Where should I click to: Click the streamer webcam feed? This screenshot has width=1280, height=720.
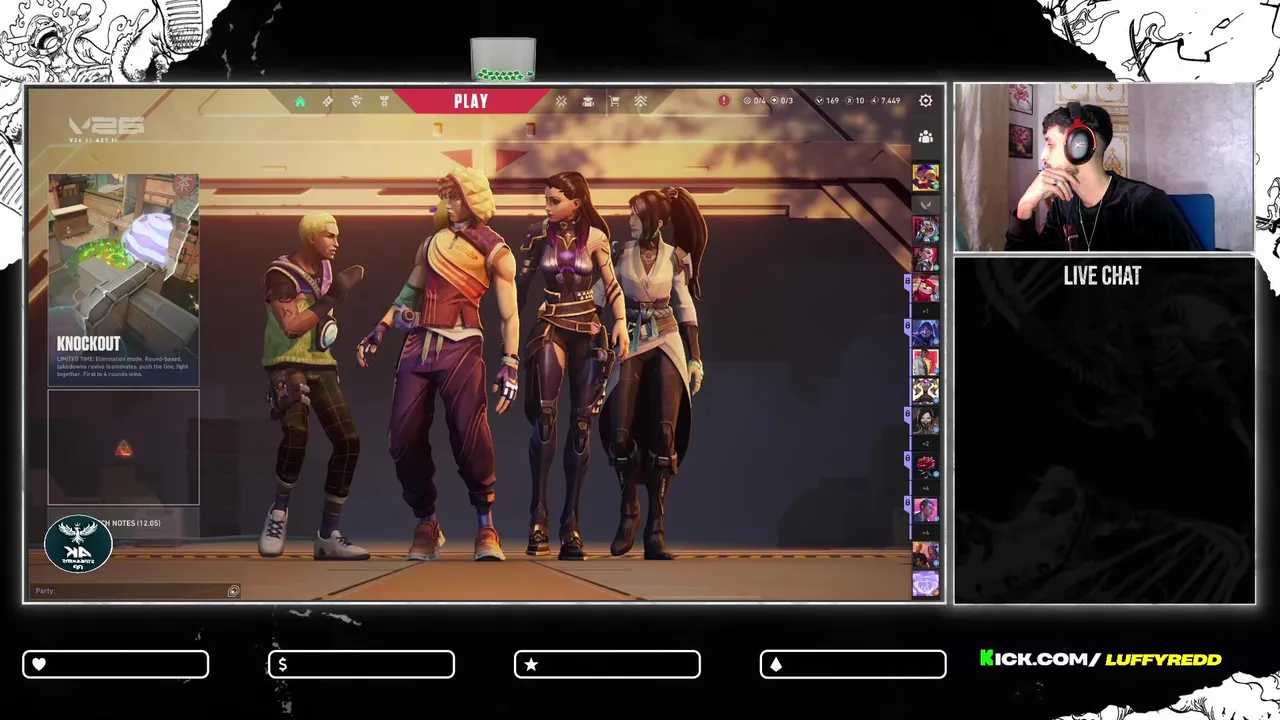(1104, 167)
